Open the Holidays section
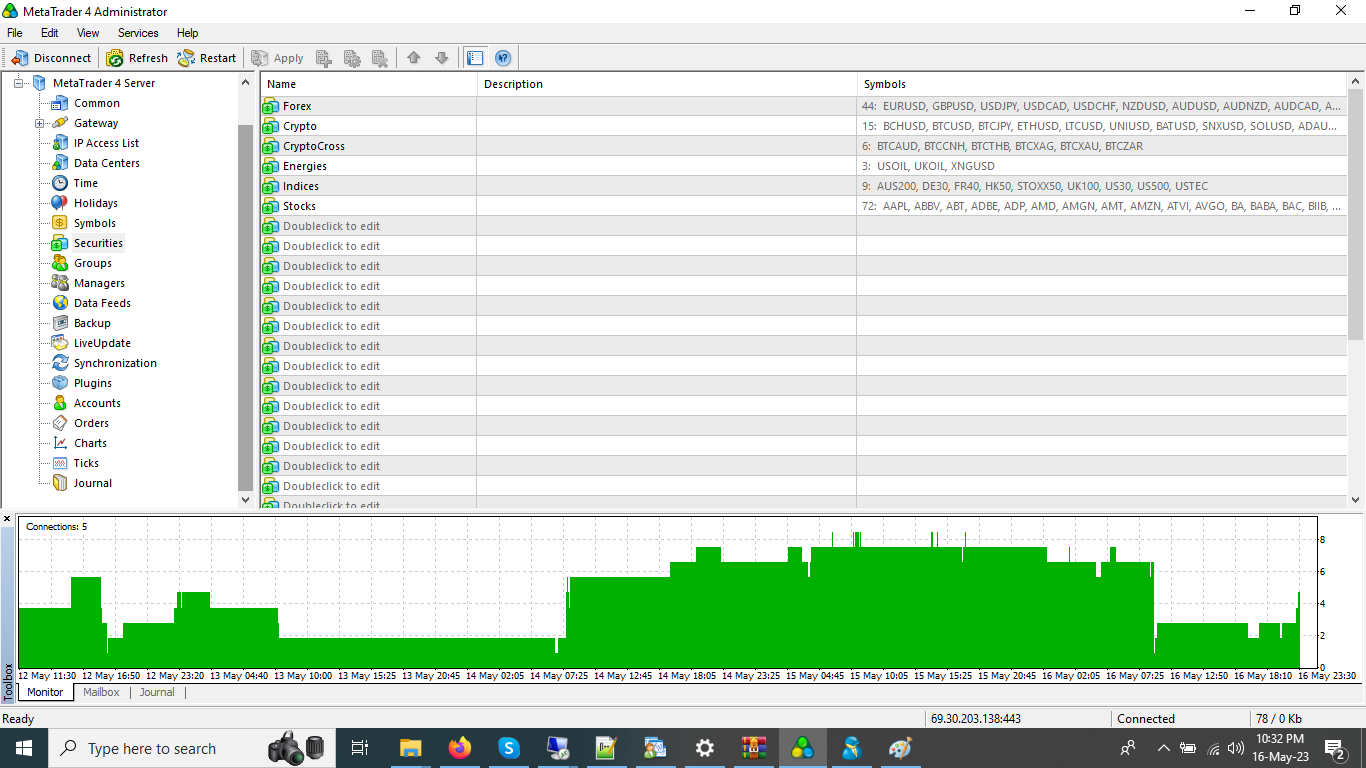 click(x=95, y=203)
